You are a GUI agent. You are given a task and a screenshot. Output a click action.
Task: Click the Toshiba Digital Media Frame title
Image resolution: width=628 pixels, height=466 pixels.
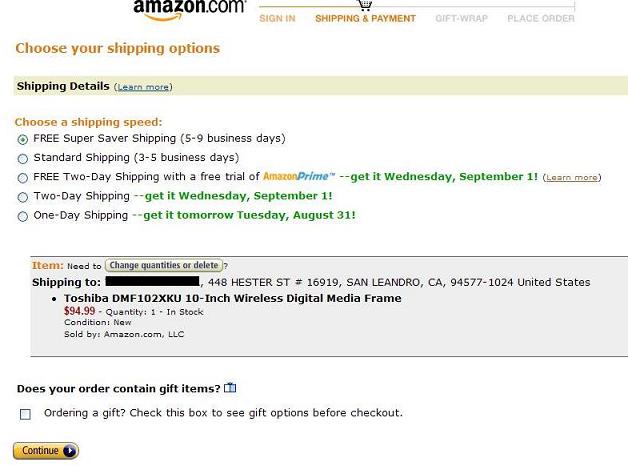[x=233, y=298]
